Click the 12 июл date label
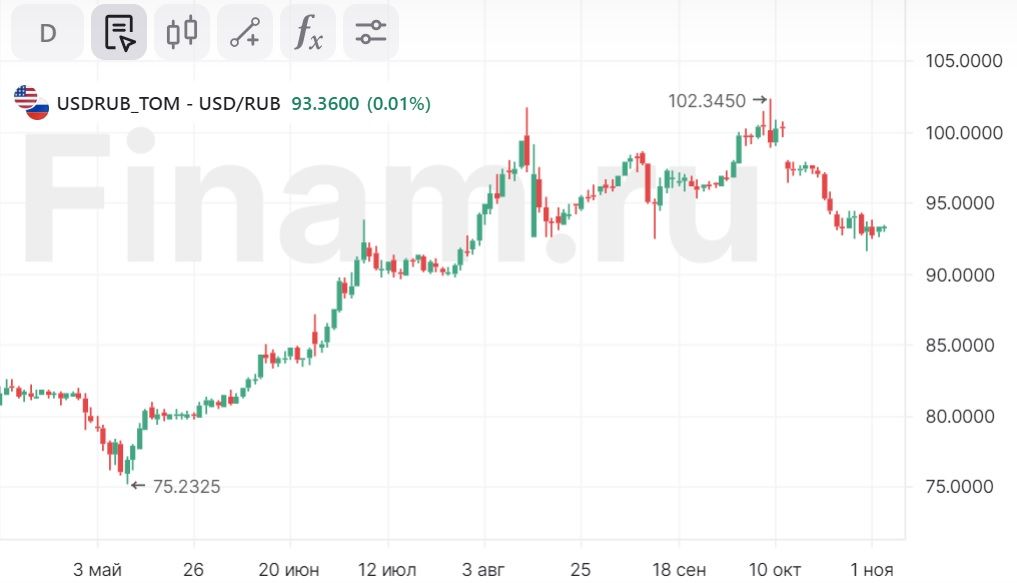Image resolution: width=1017 pixels, height=583 pixels. pyautogui.click(x=386, y=569)
